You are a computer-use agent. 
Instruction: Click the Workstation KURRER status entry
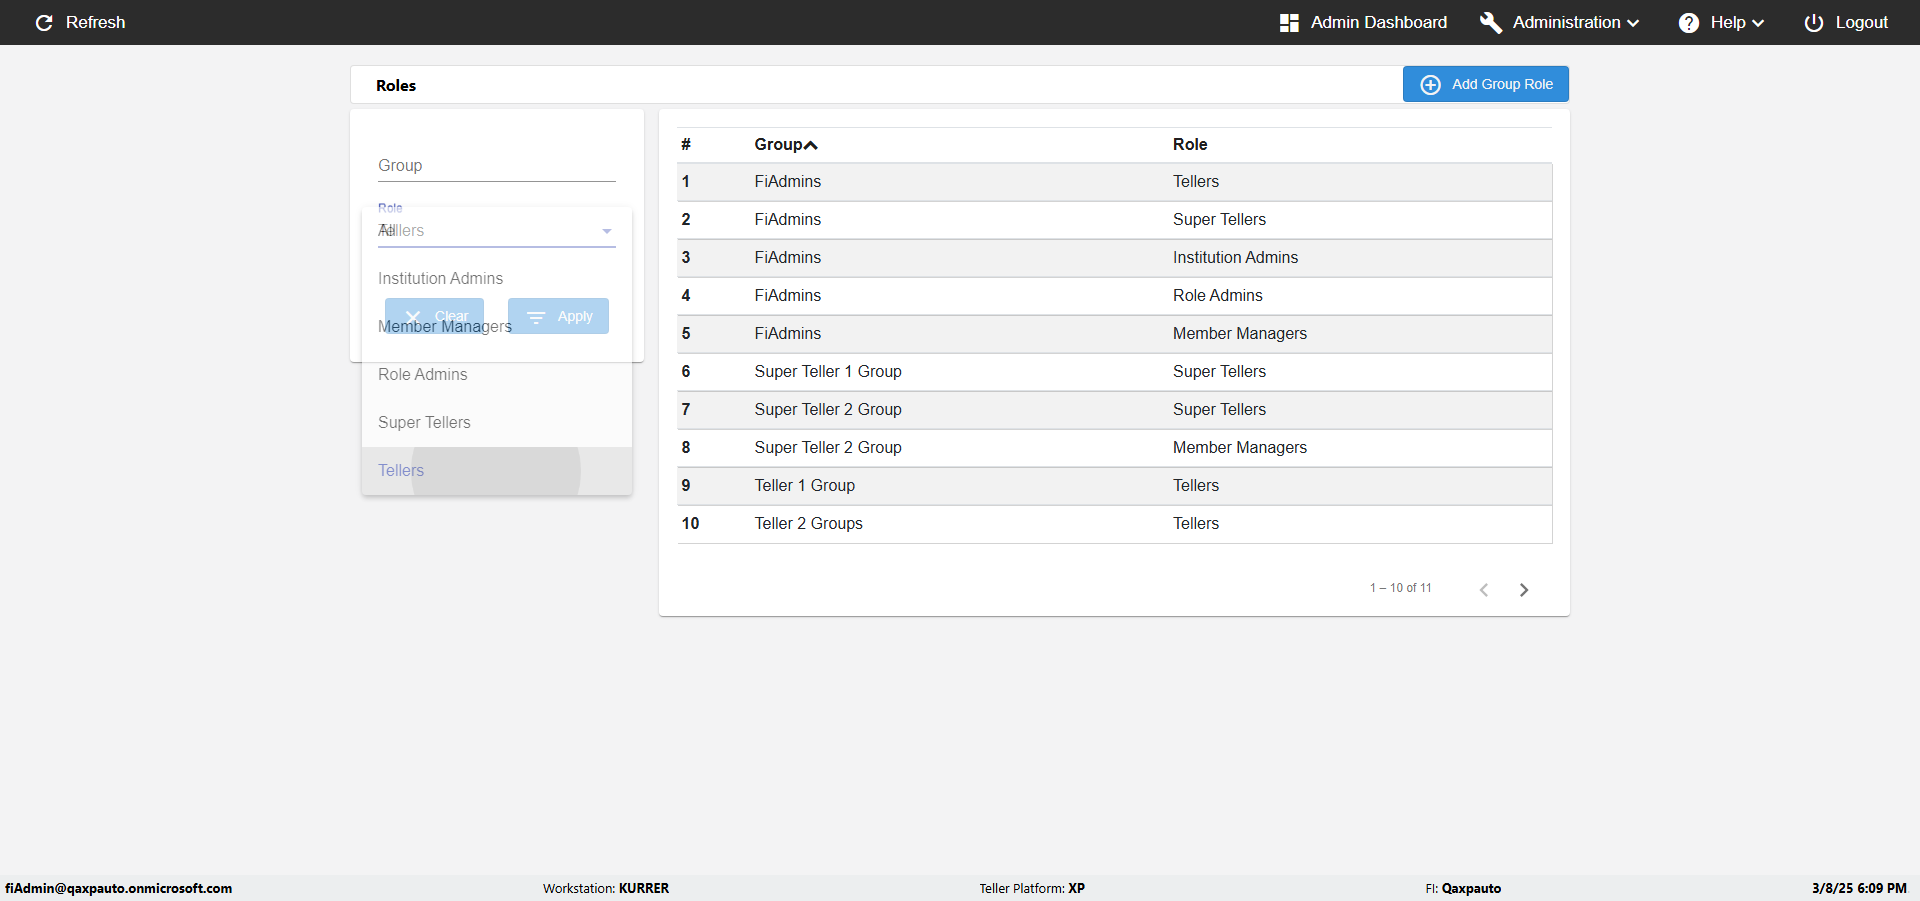(x=606, y=888)
